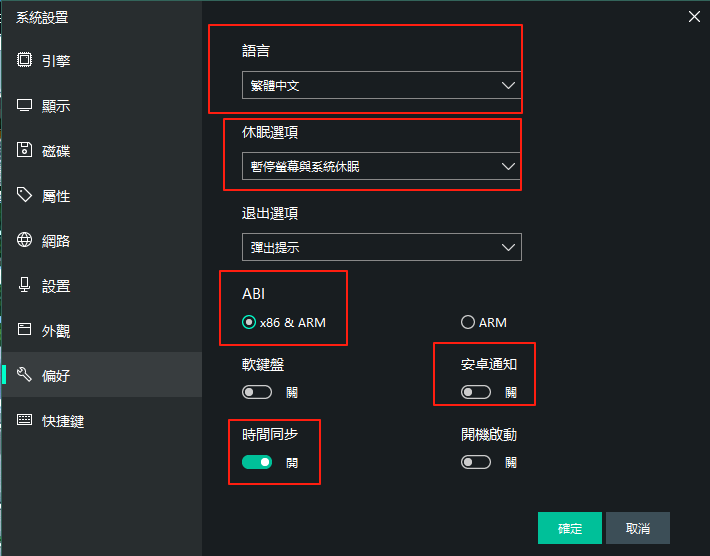Image resolution: width=710 pixels, height=556 pixels.
Task: Open the 休眠選項 dropdown
Action: pyautogui.click(x=382, y=166)
